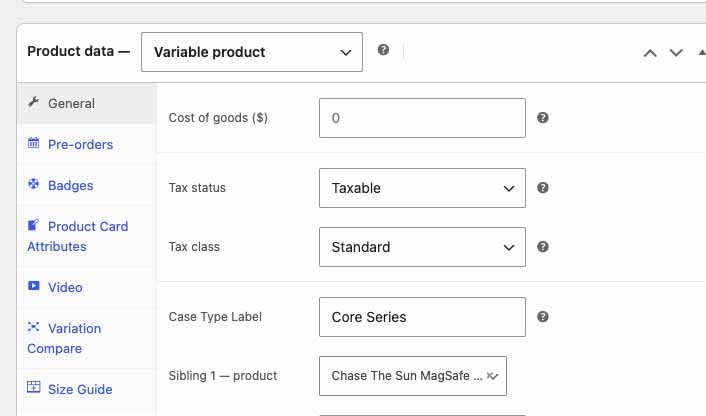Open the Tax class dropdown
Screen dimensions: 706x416
tap(422, 247)
